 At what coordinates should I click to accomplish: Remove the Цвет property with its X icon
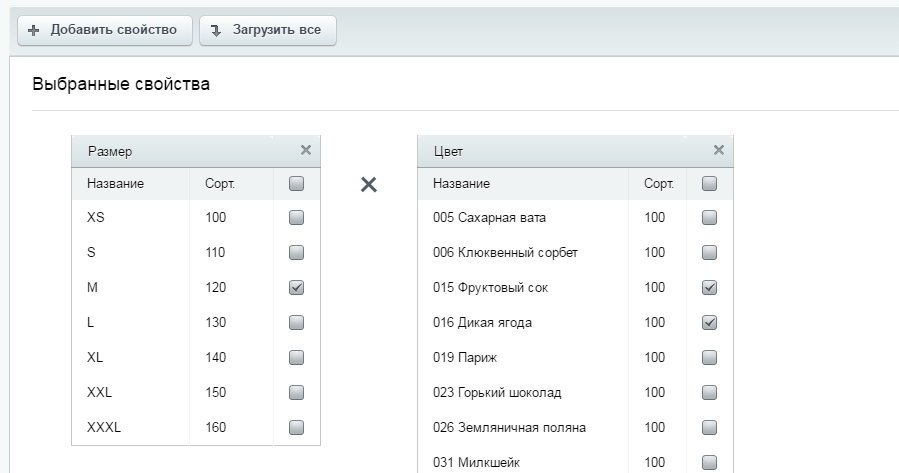718,150
